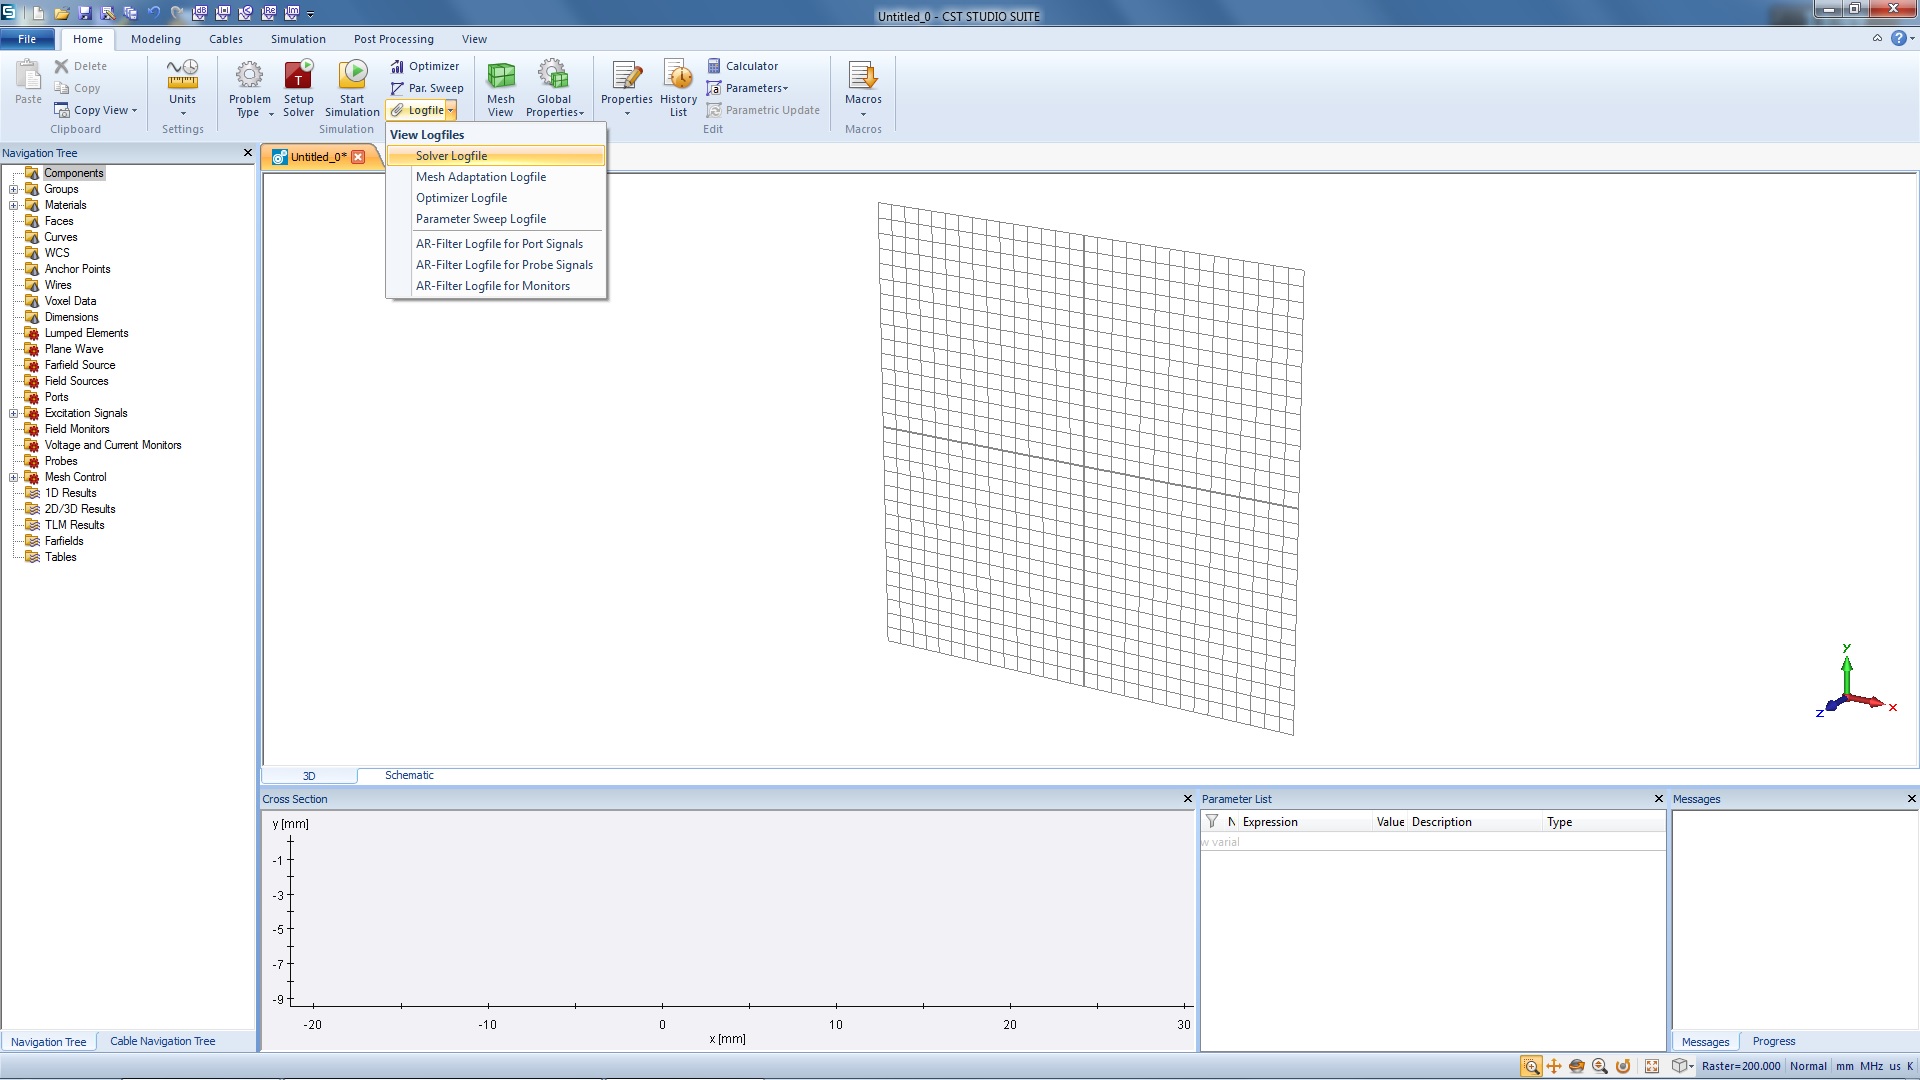
Task: Select AR-Filter Logfile for Monitors
Action: point(496,286)
